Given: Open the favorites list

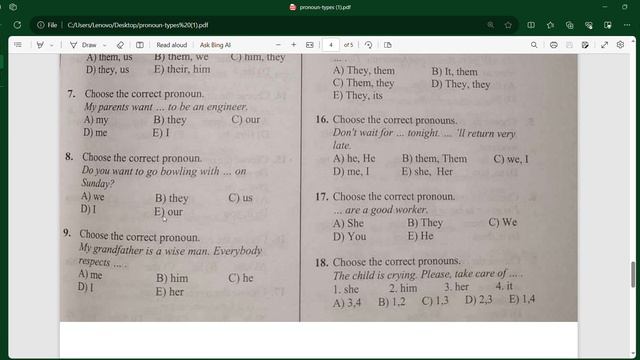Looking at the screenshot, I should pyautogui.click(x=550, y=25).
